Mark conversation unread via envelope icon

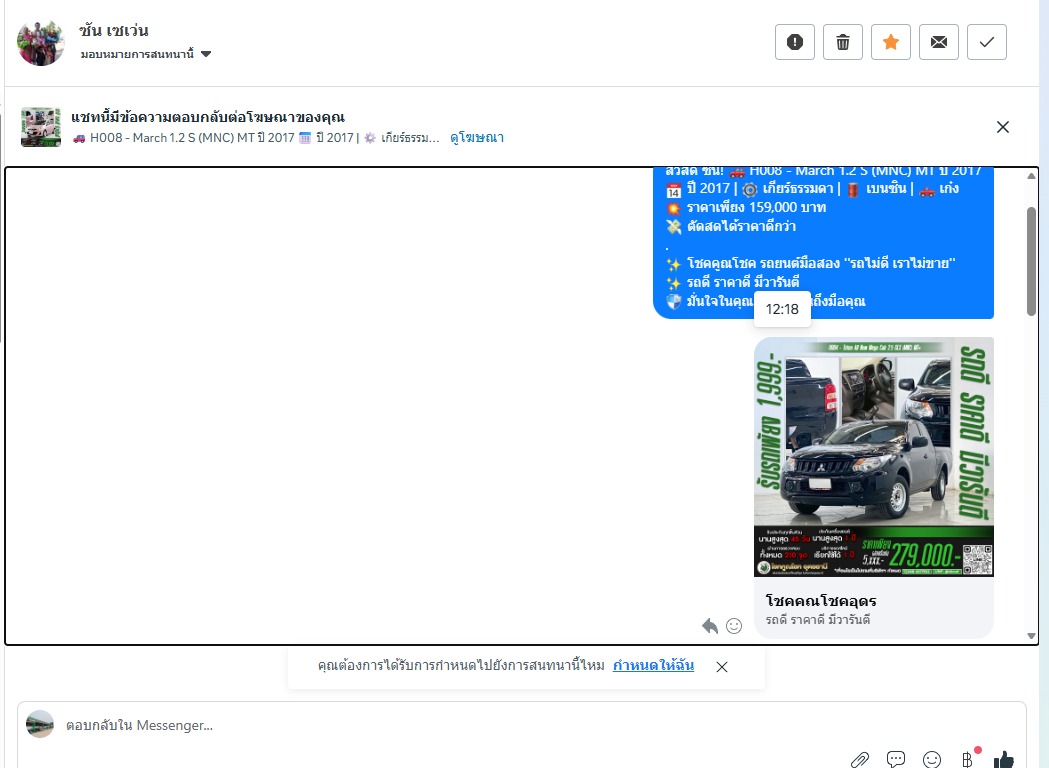[x=939, y=42]
